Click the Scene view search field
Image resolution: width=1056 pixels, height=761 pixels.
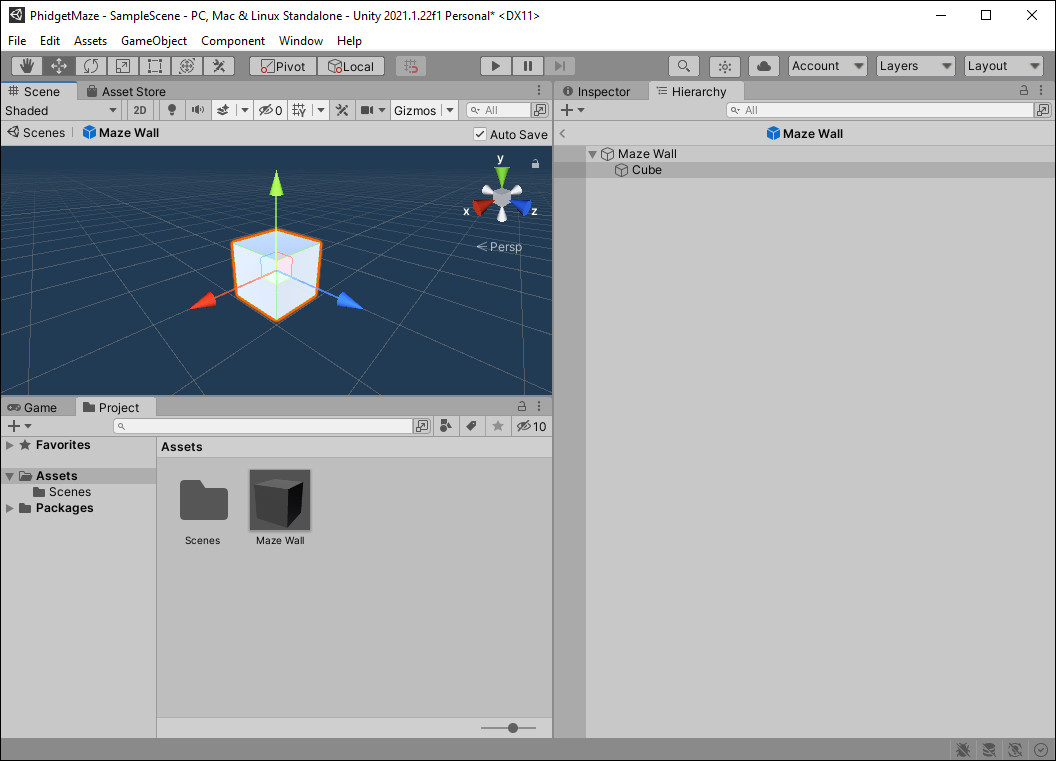[x=498, y=110]
